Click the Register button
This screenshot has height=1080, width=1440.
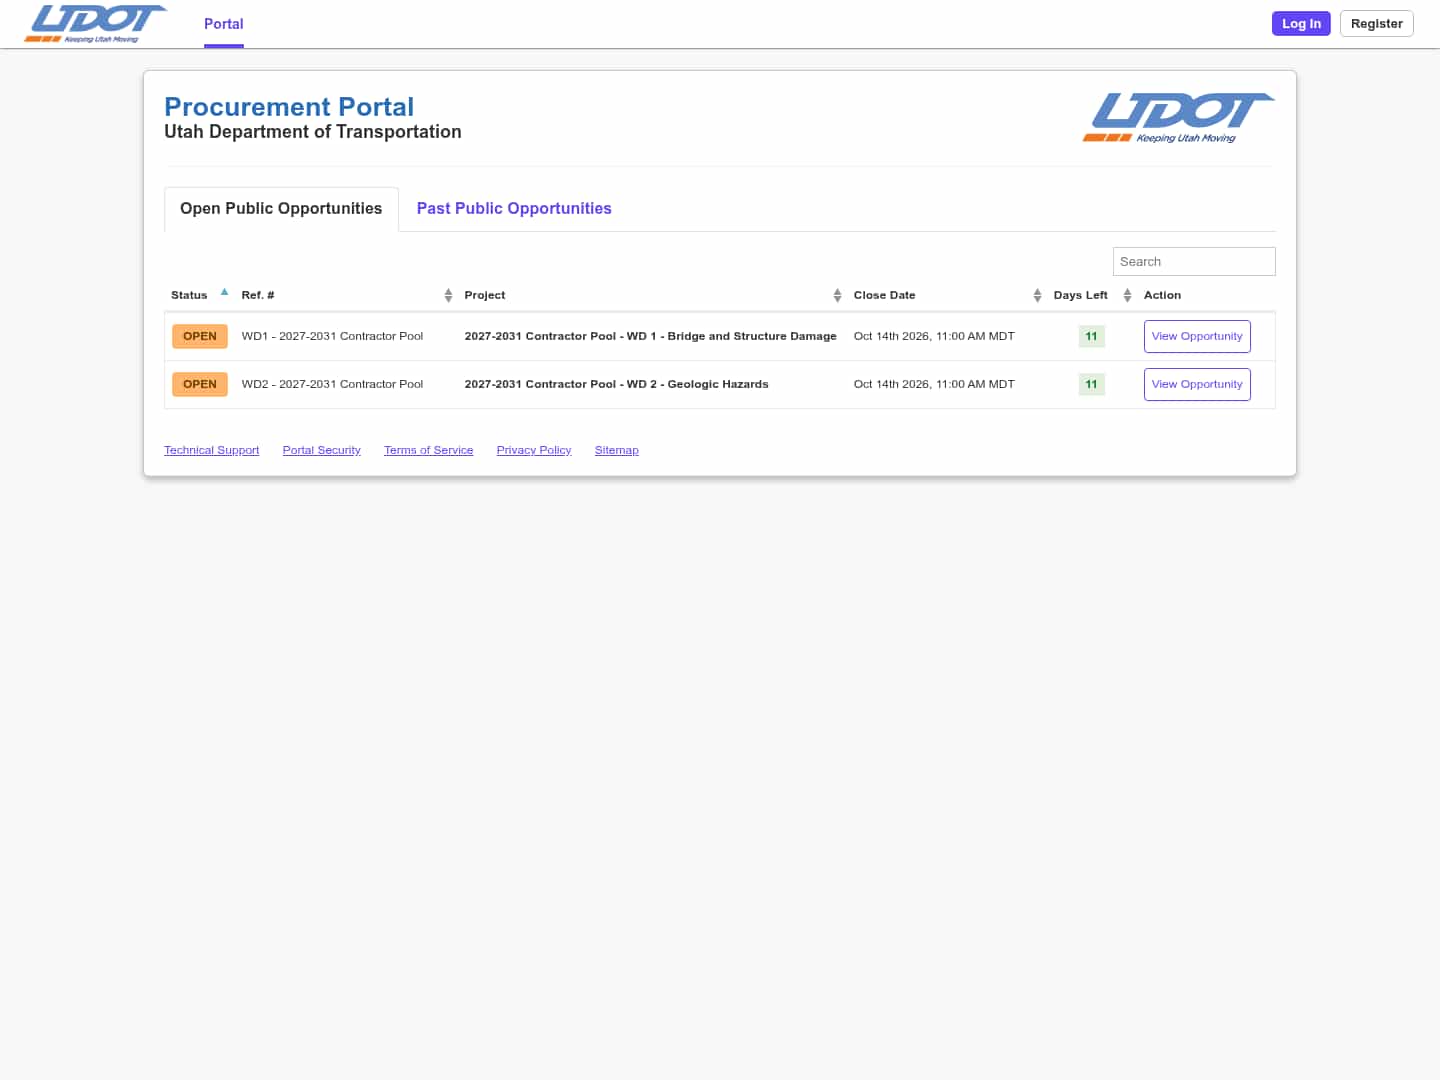pyautogui.click(x=1376, y=24)
